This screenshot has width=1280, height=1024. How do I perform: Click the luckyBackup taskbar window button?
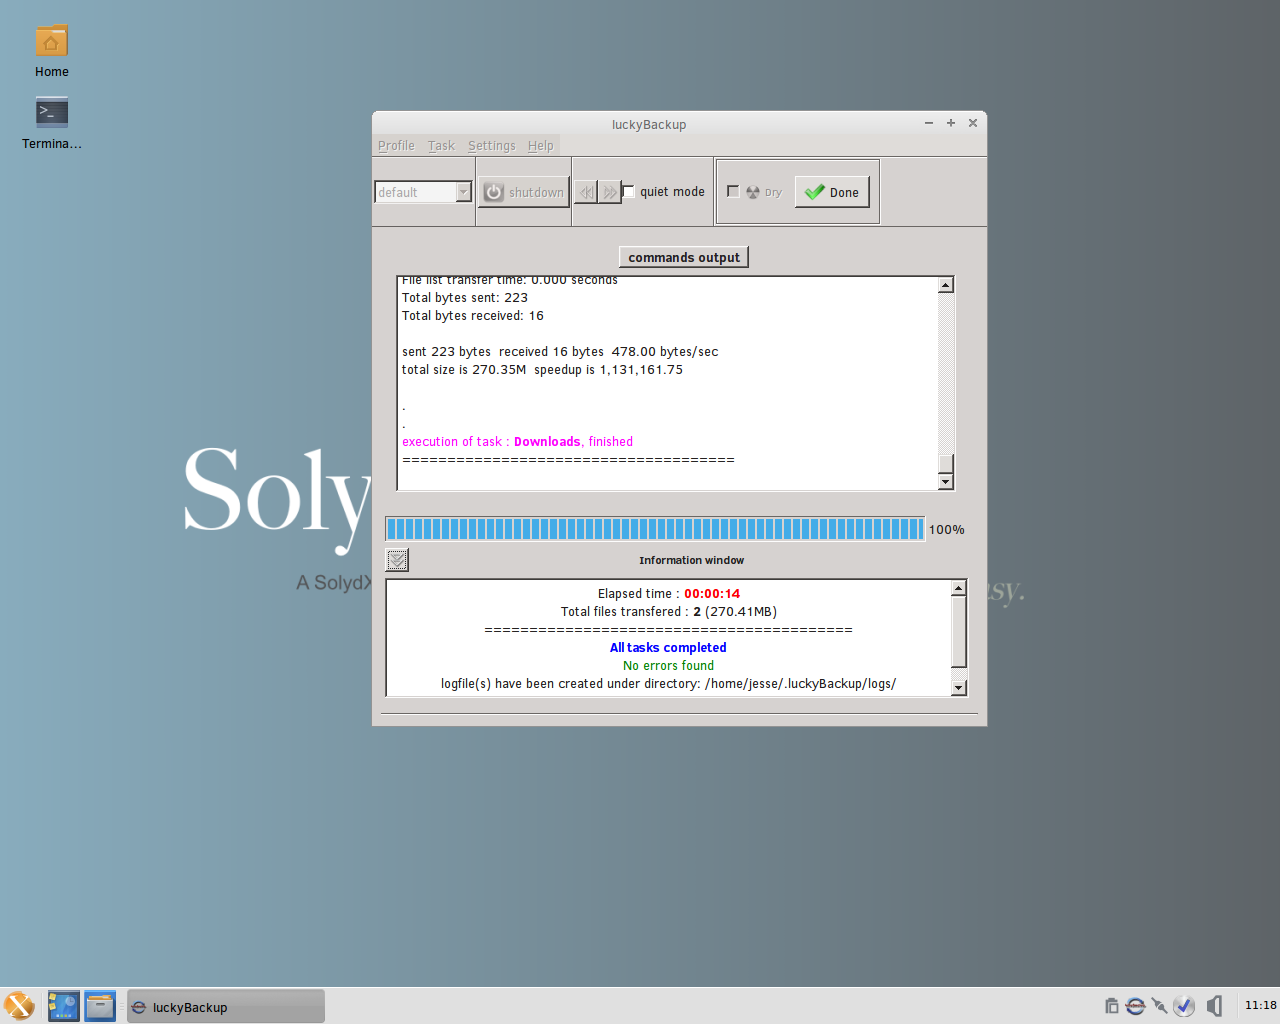pyautogui.click(x=226, y=1007)
